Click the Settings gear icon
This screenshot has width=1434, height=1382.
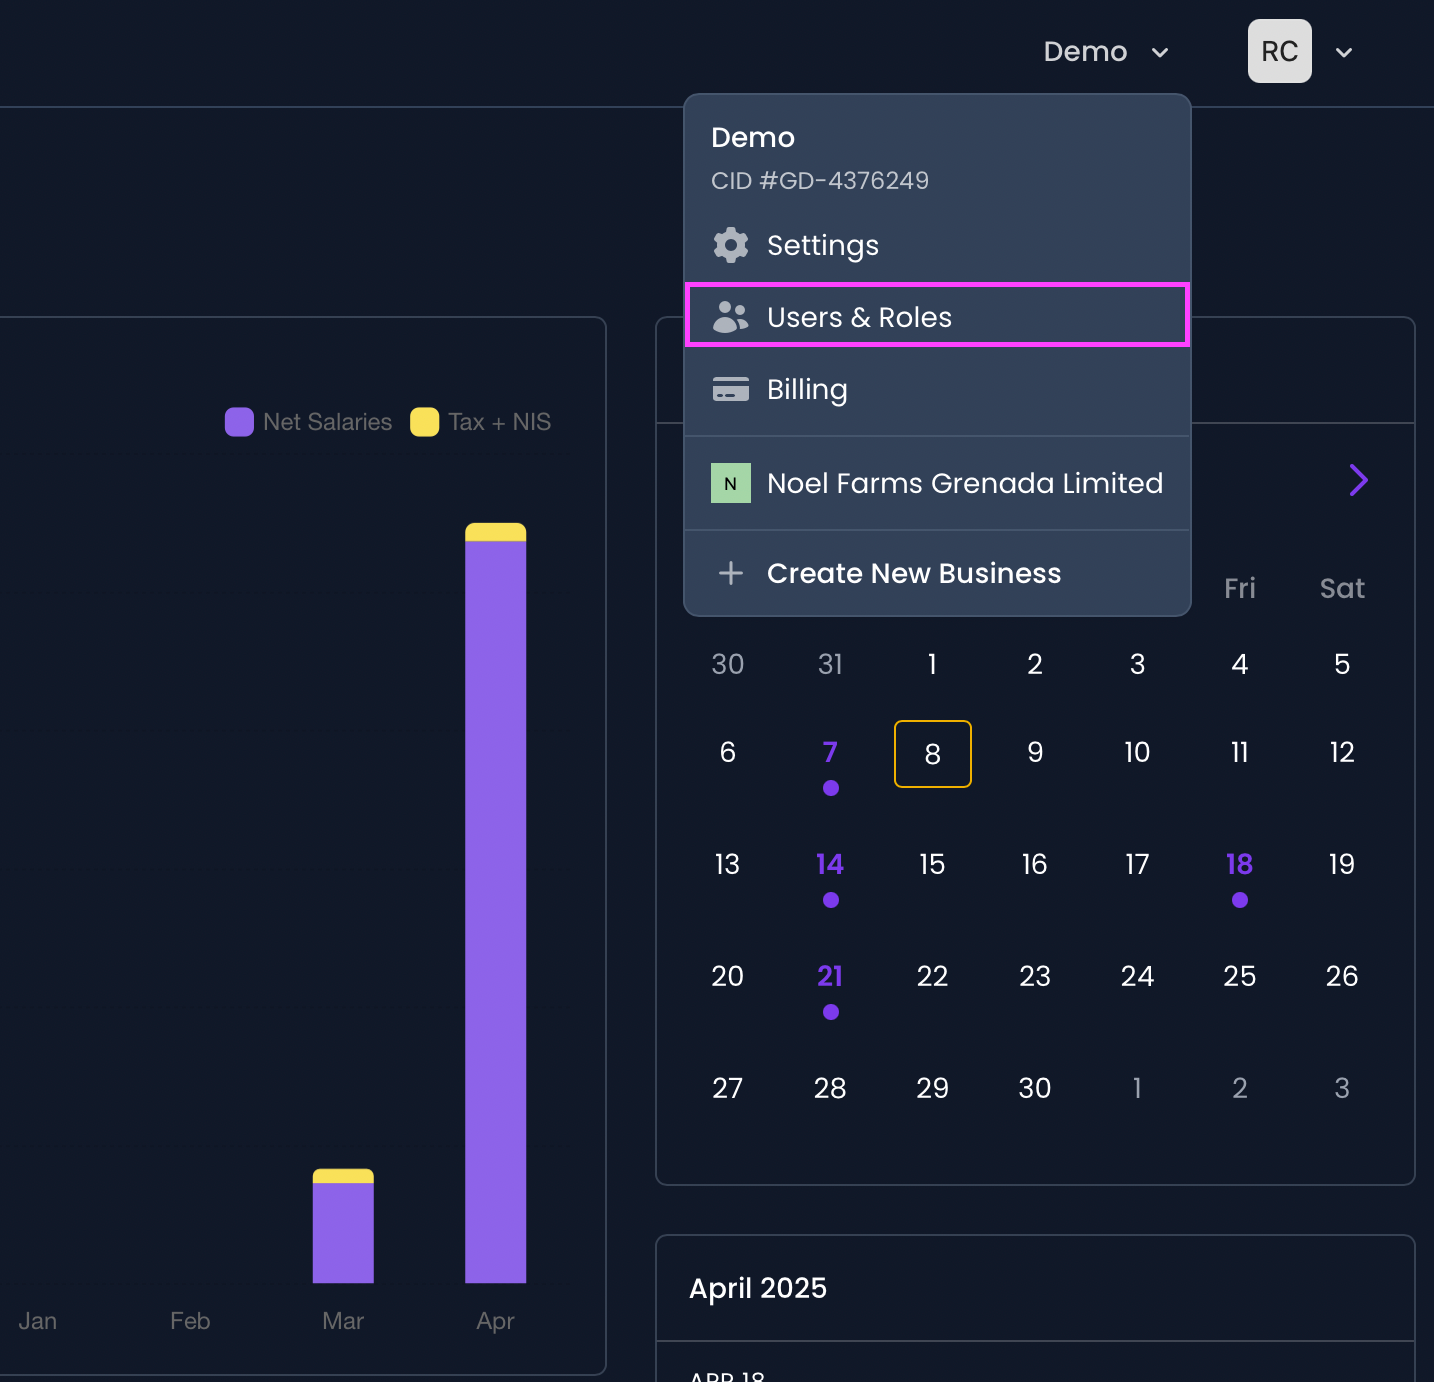click(731, 245)
